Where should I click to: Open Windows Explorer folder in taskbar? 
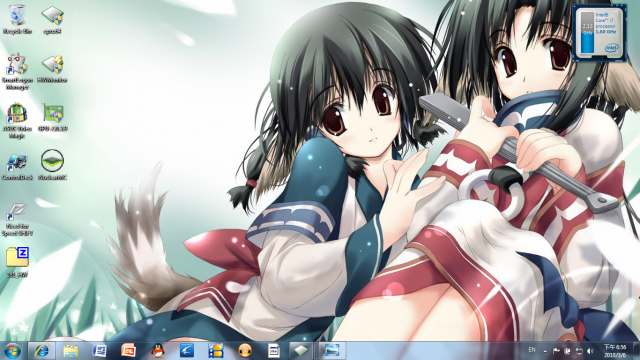(x=71, y=351)
